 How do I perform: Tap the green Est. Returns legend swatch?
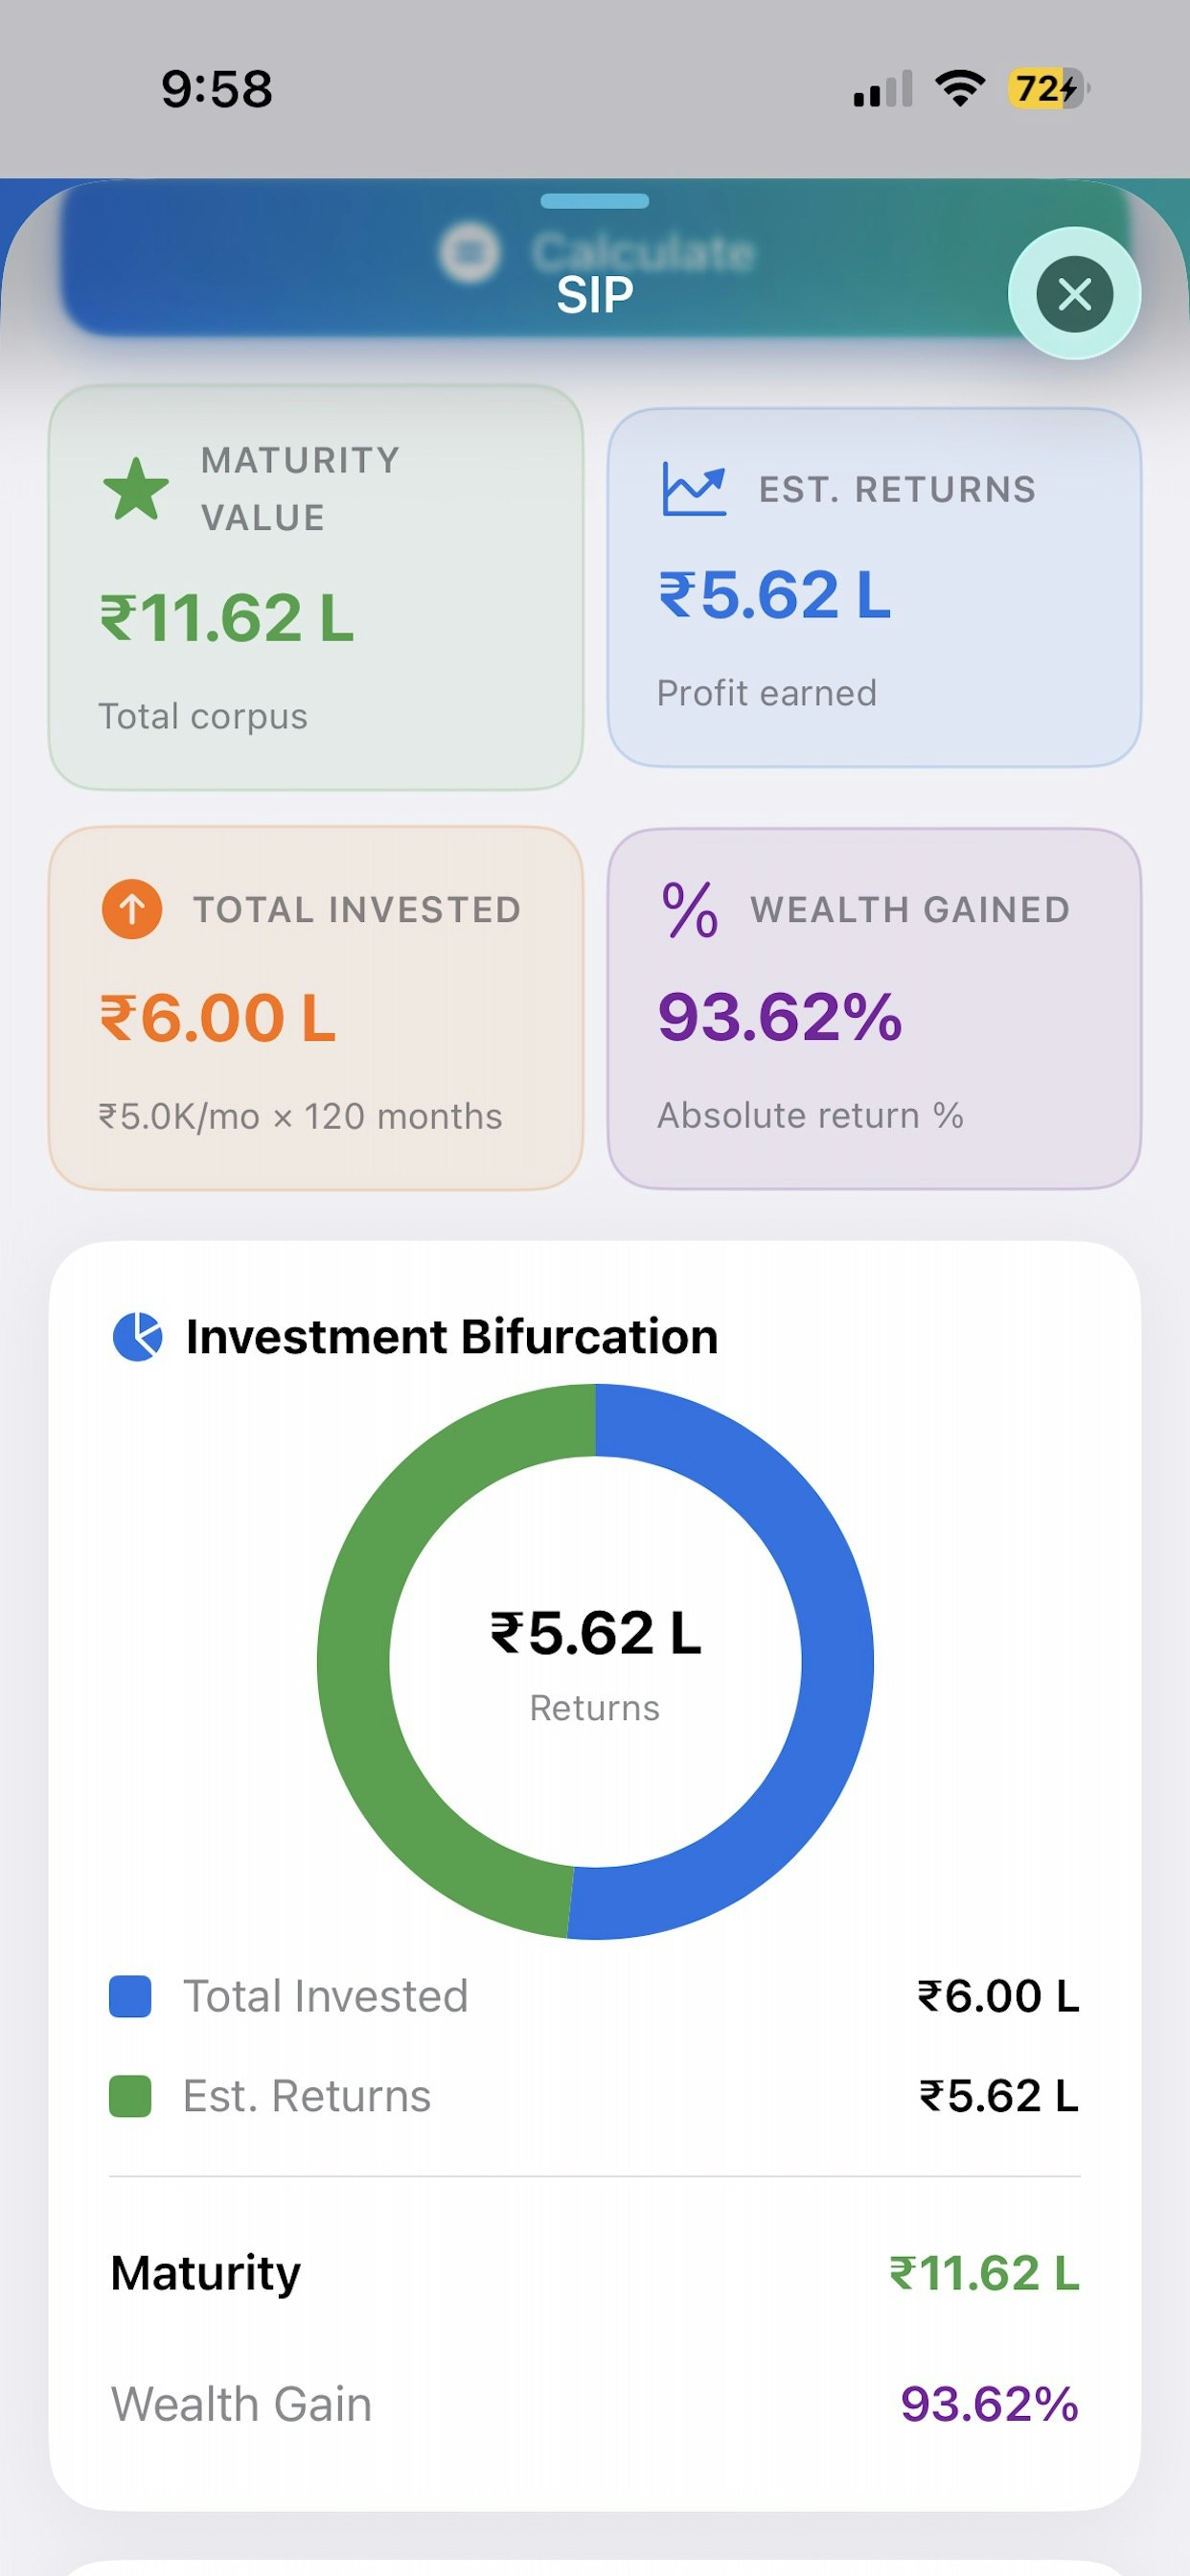(x=130, y=2096)
